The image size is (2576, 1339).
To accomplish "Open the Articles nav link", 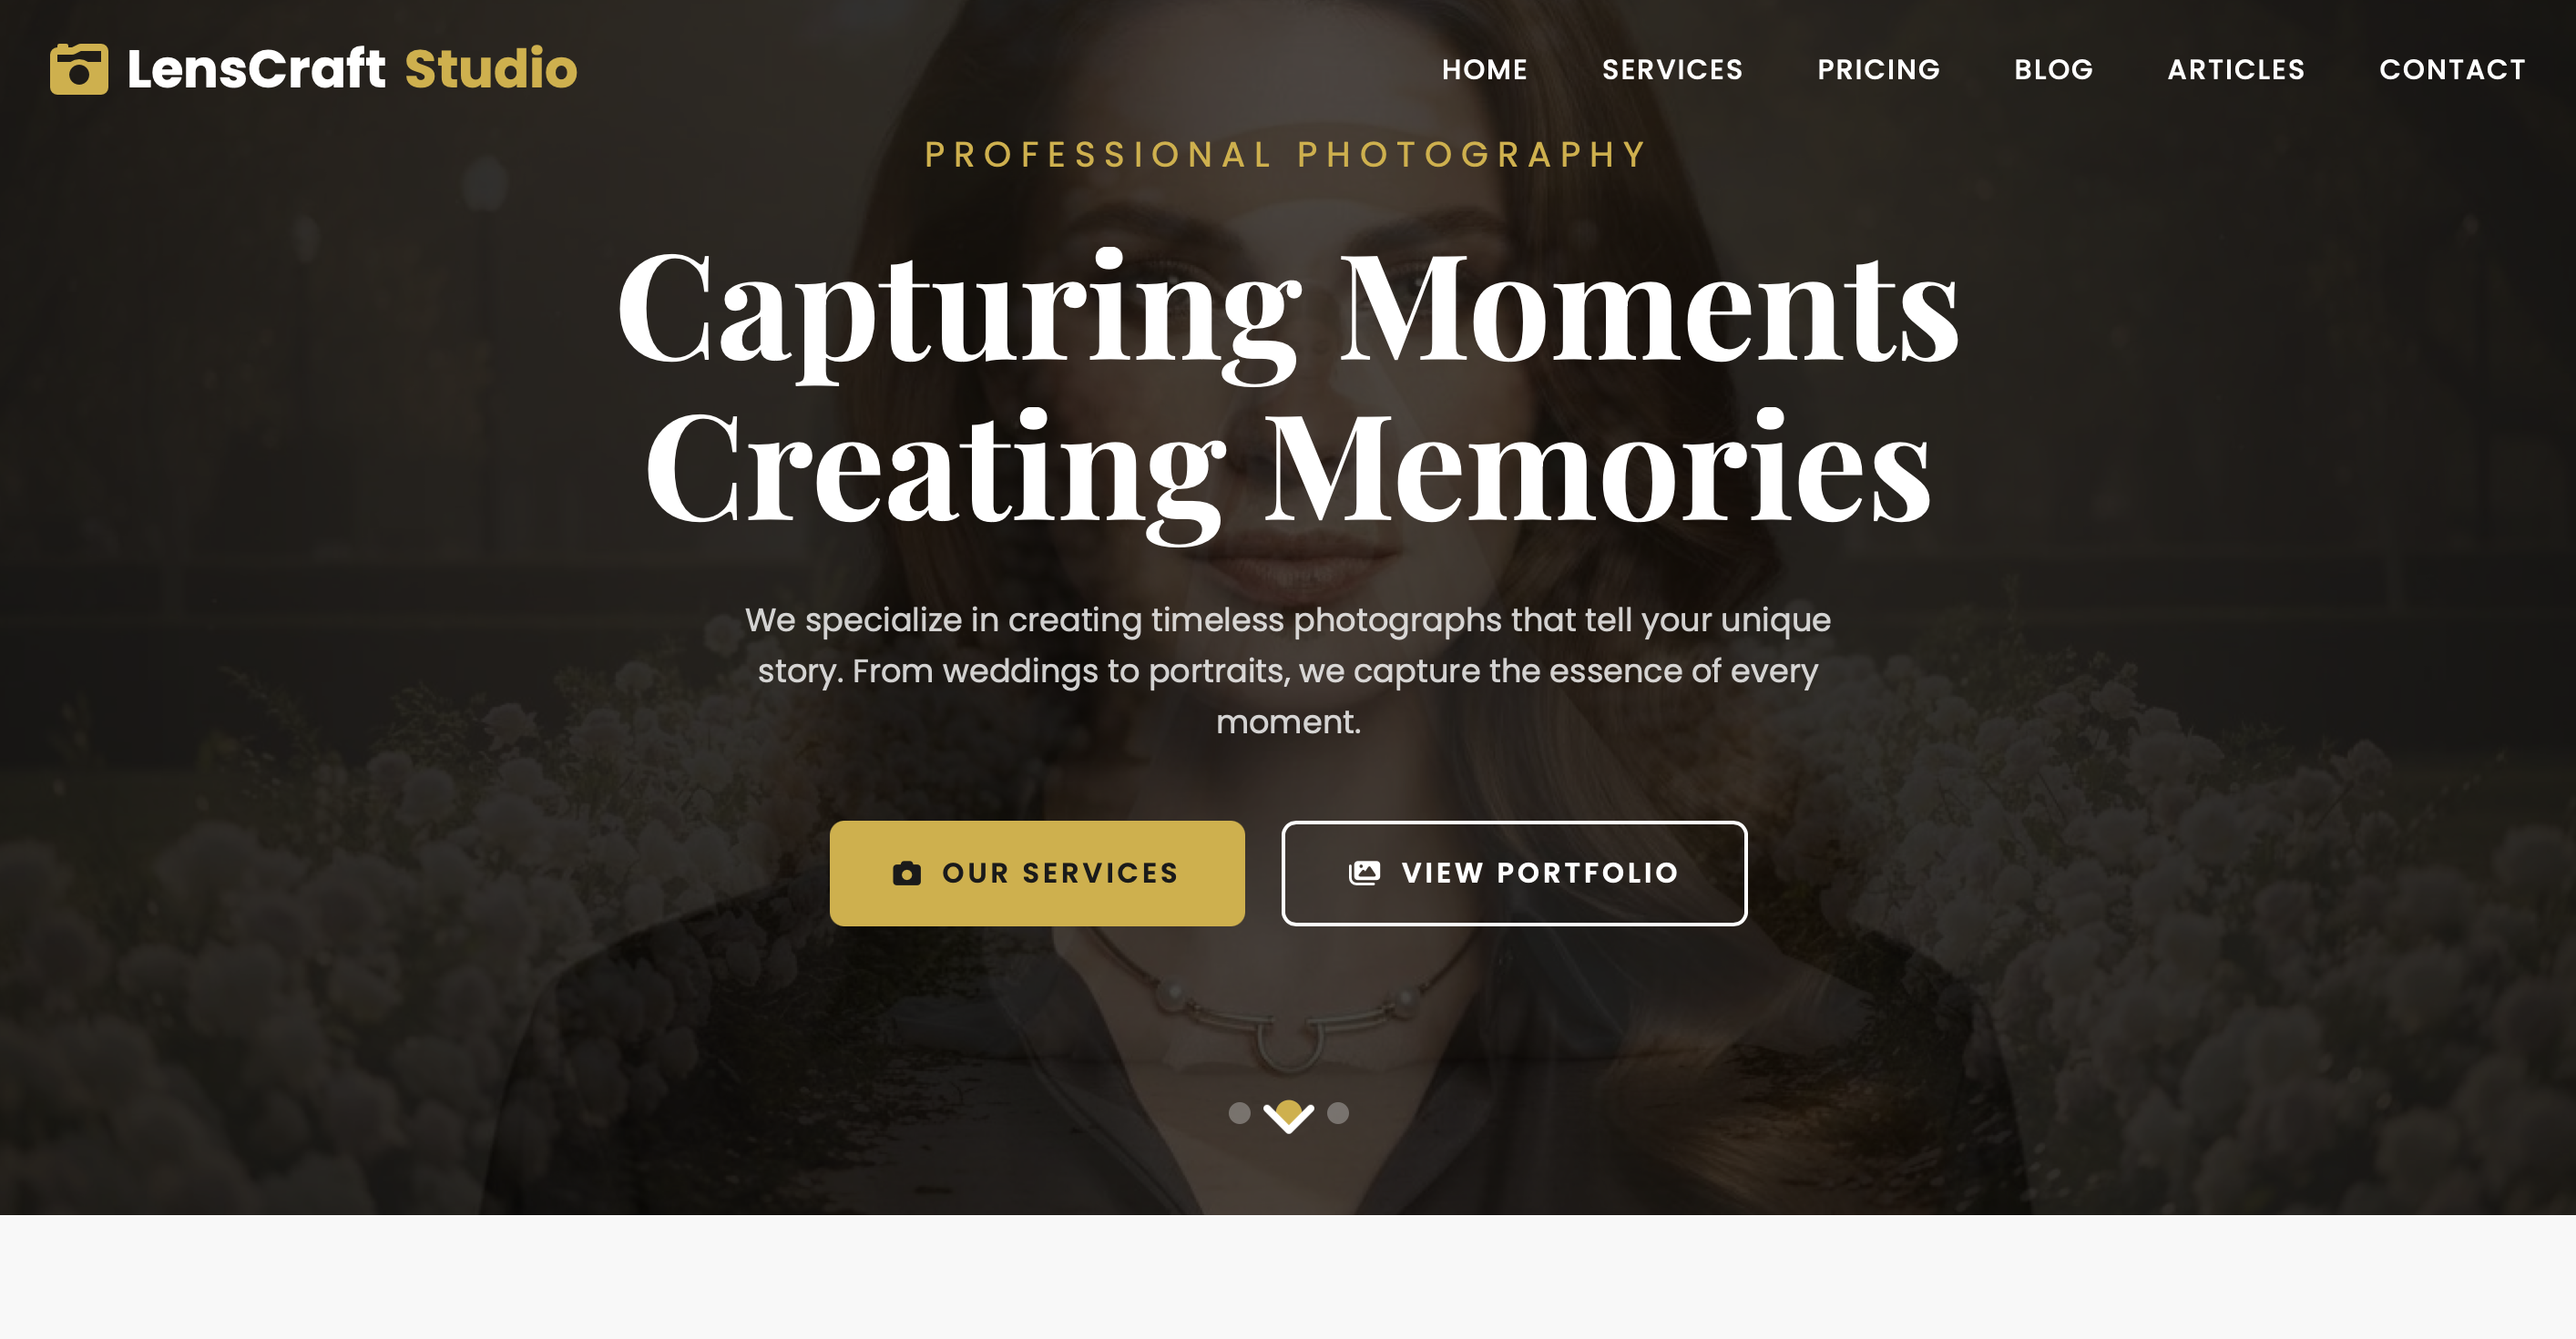I will click(2236, 69).
